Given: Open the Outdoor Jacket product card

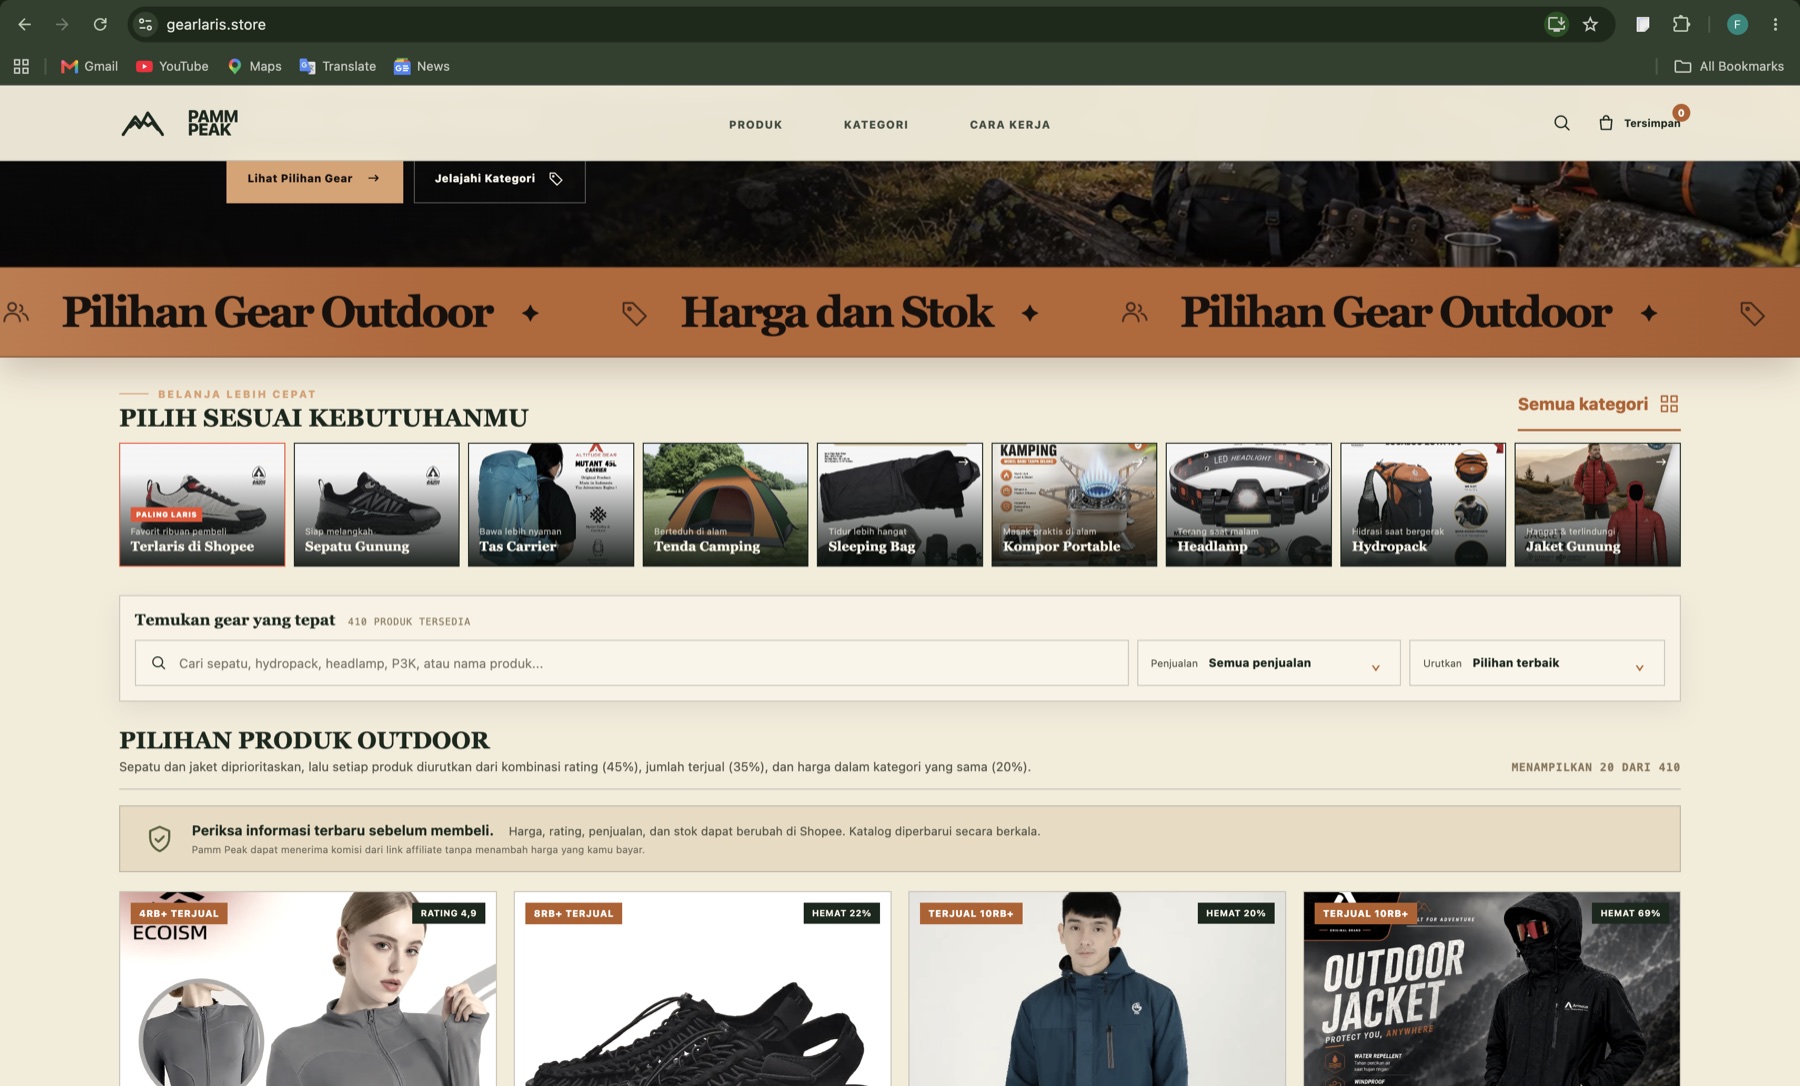Looking at the screenshot, I should [1492, 989].
